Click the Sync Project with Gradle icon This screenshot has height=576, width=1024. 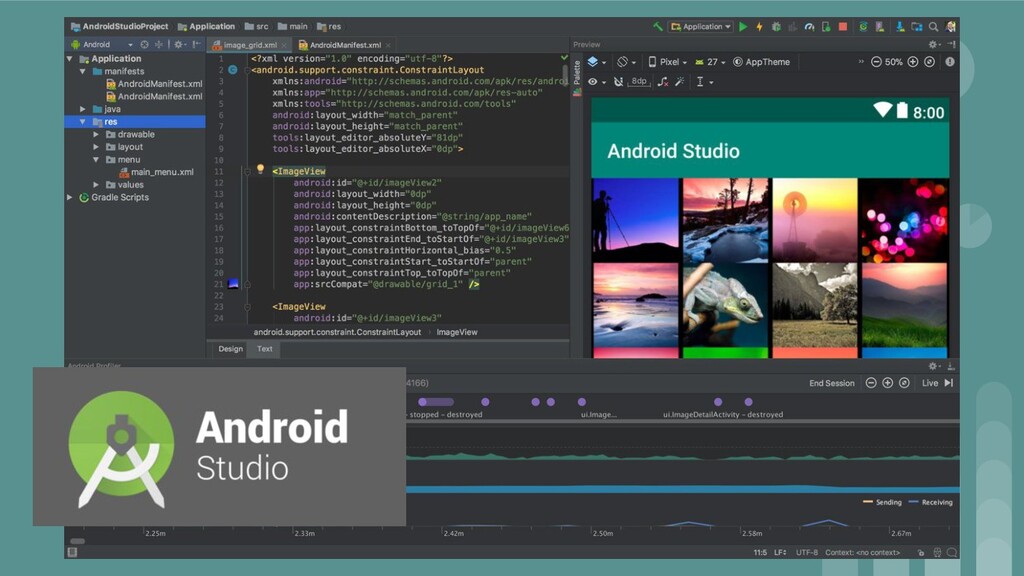(x=863, y=27)
